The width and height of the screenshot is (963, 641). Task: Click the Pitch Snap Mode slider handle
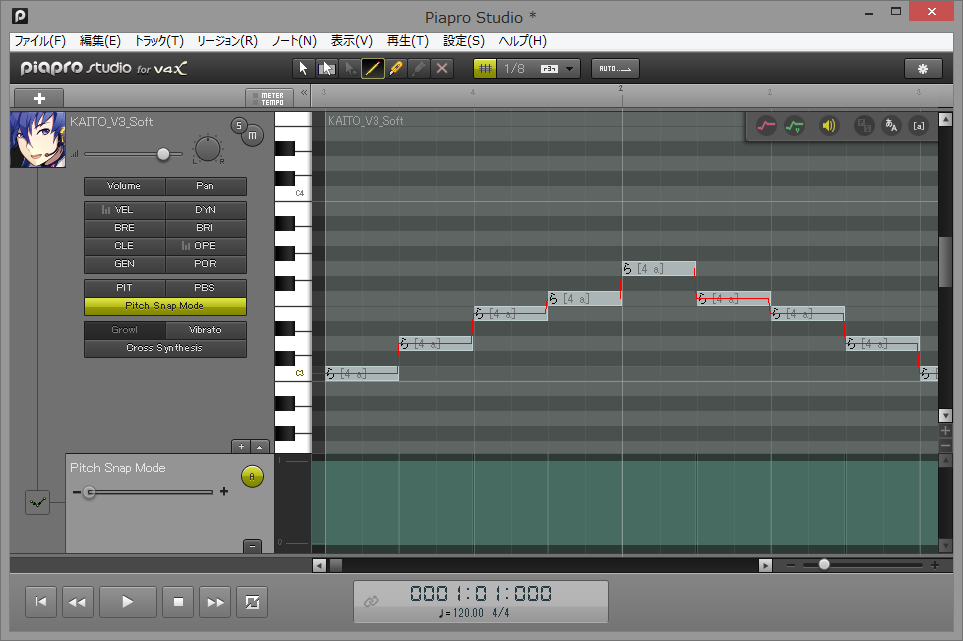click(90, 492)
